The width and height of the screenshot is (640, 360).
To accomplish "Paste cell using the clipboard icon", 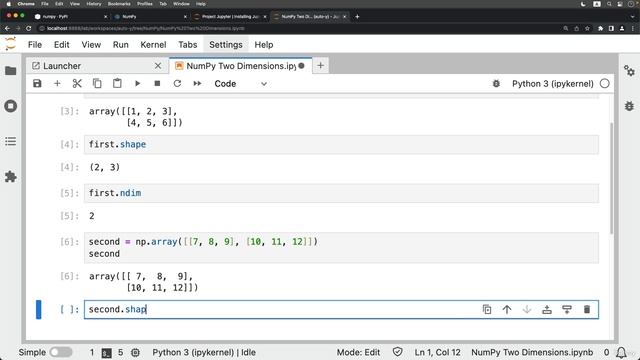I will pos(117,84).
